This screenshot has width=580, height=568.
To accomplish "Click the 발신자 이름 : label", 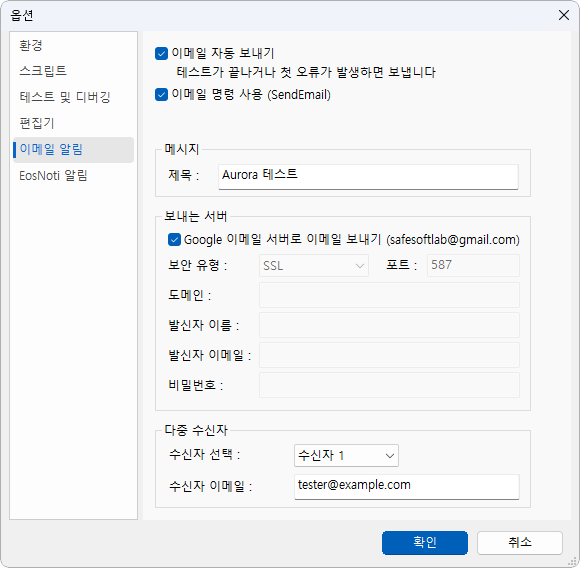I will tap(204, 325).
